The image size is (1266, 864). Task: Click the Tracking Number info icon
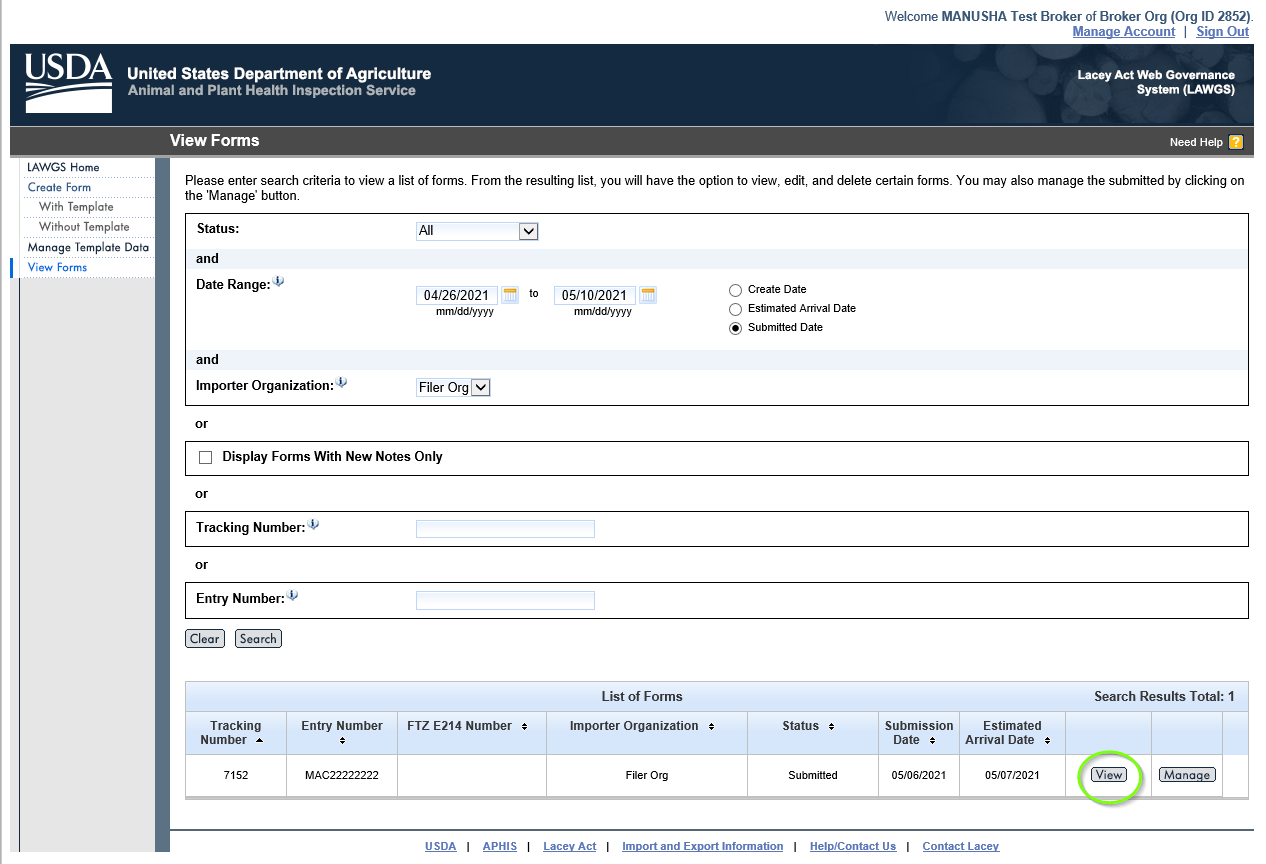click(x=314, y=525)
